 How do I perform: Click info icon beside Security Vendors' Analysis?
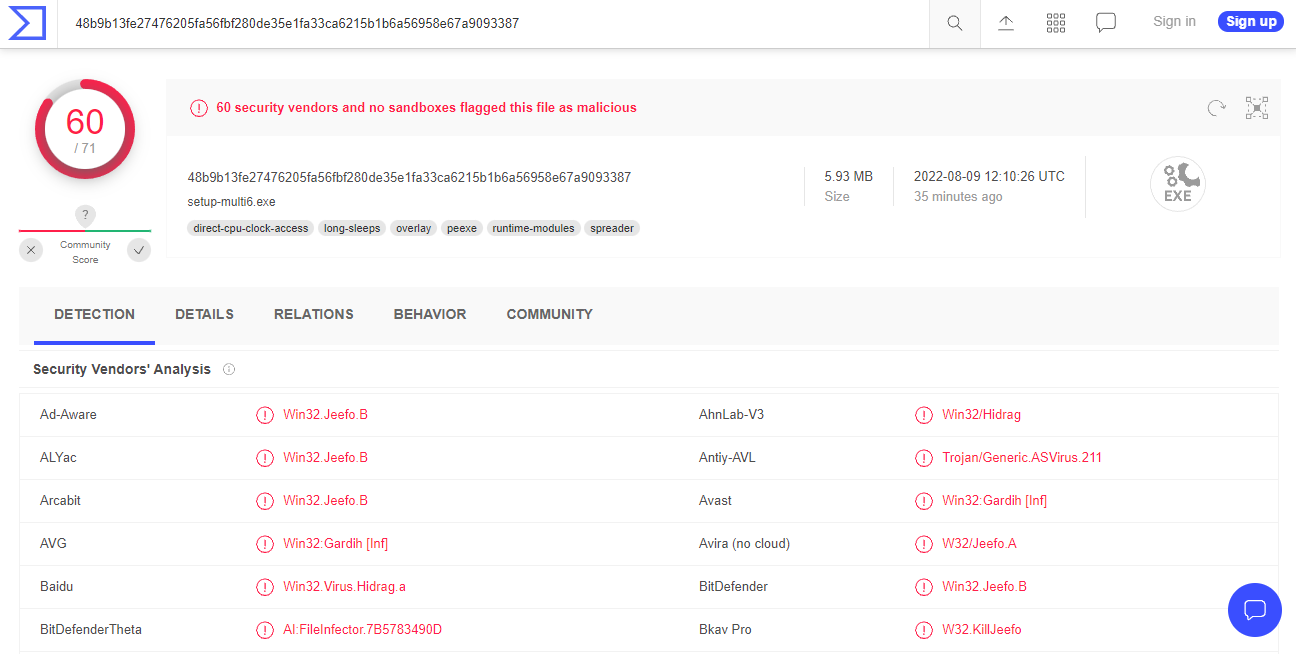point(229,369)
